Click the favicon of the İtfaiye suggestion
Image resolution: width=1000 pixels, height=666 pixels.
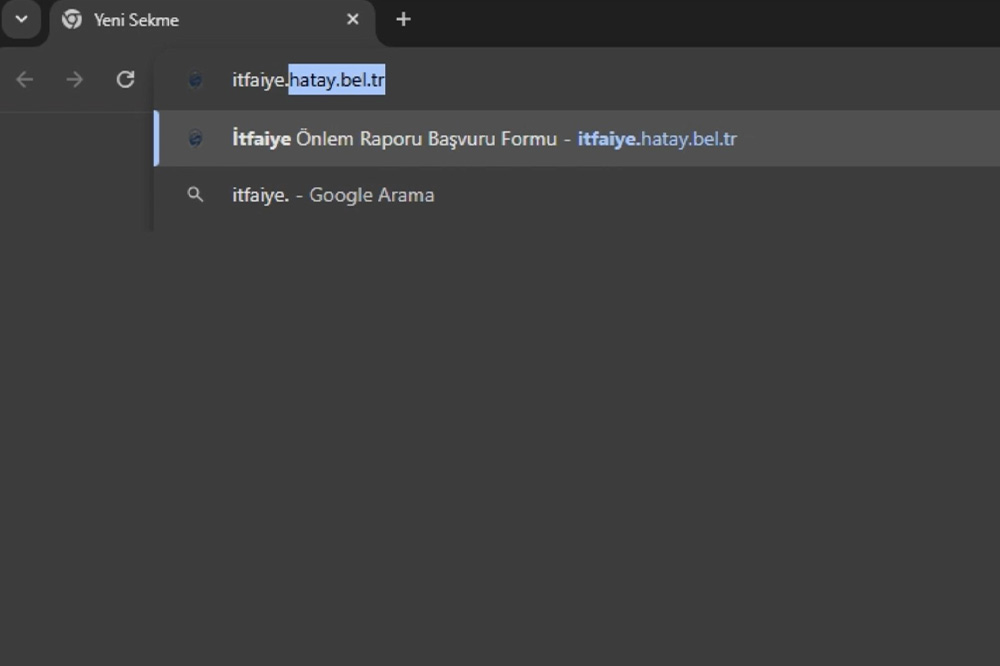coord(196,139)
